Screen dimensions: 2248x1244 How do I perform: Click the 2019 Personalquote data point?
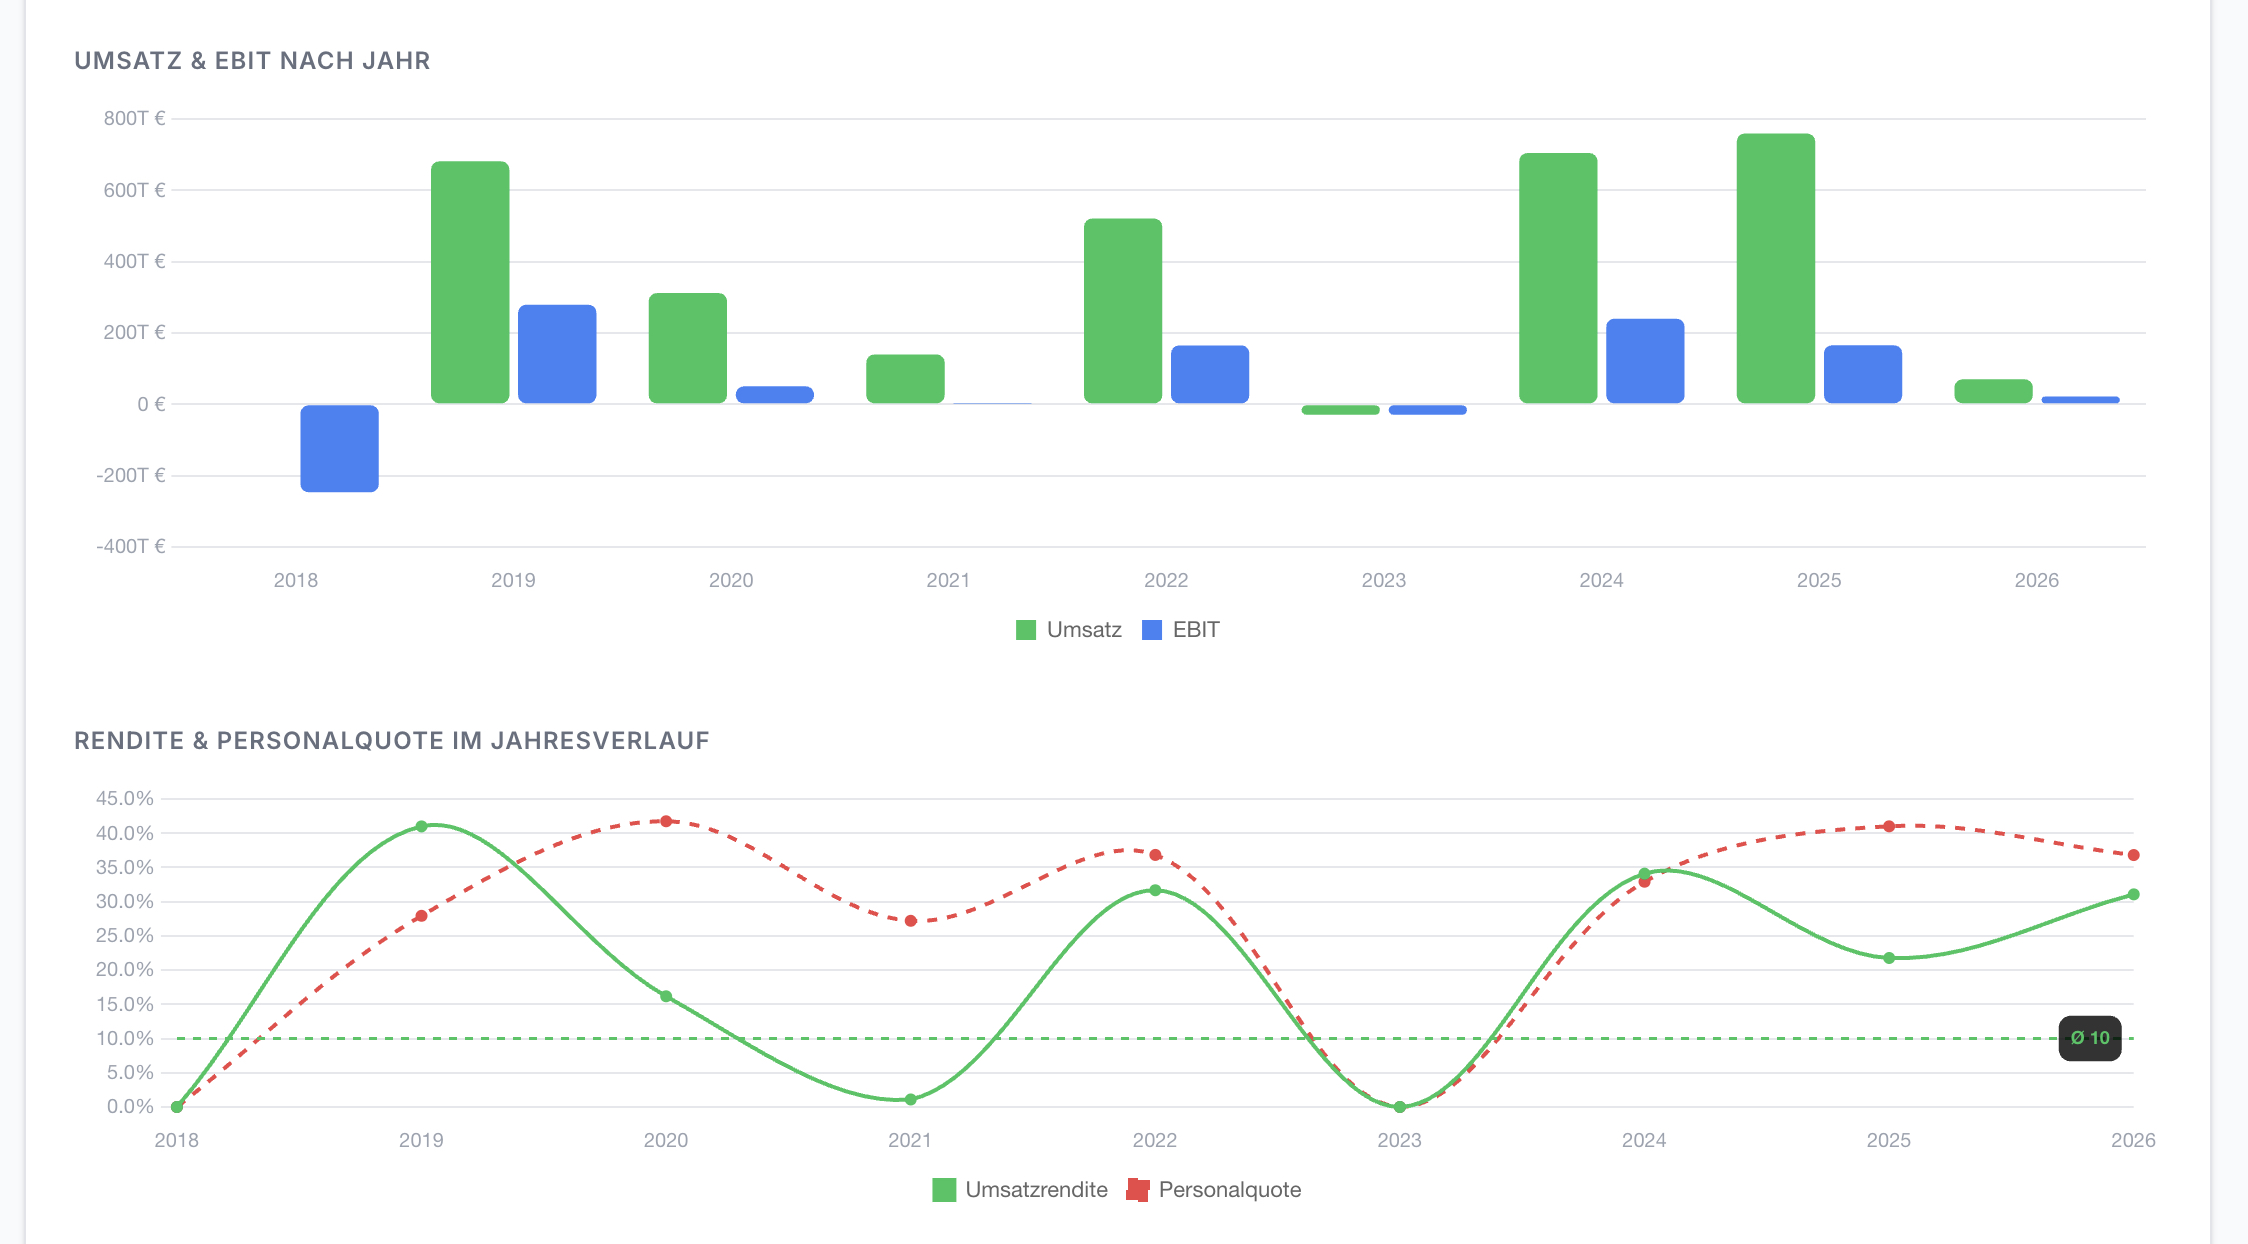[421, 916]
